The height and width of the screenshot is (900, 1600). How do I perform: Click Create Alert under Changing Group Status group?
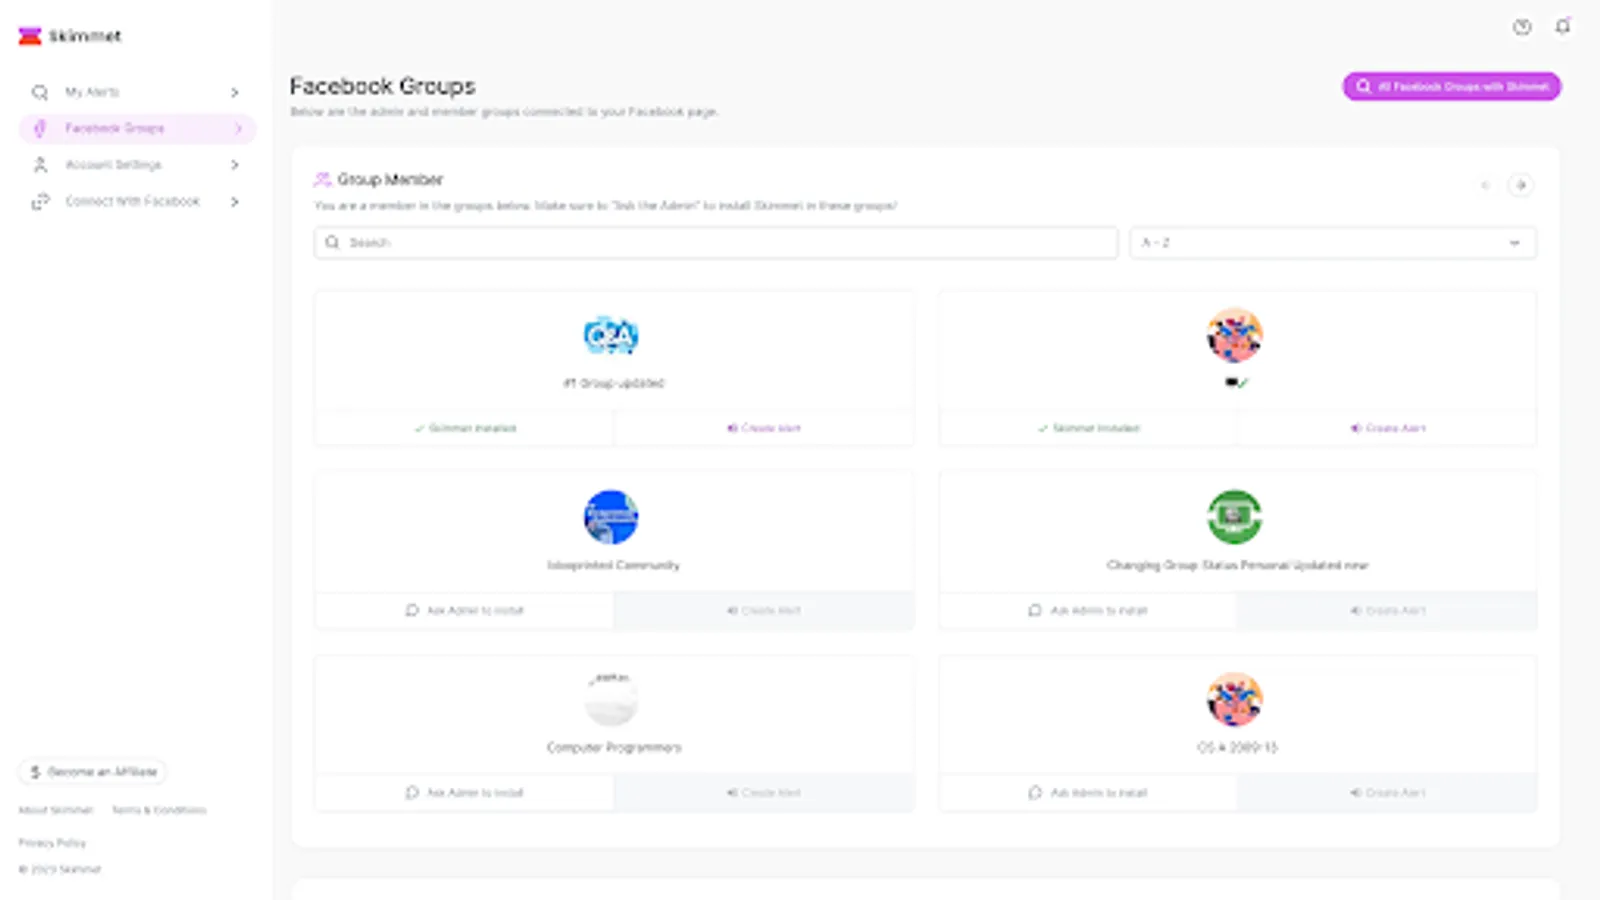pyautogui.click(x=1387, y=610)
